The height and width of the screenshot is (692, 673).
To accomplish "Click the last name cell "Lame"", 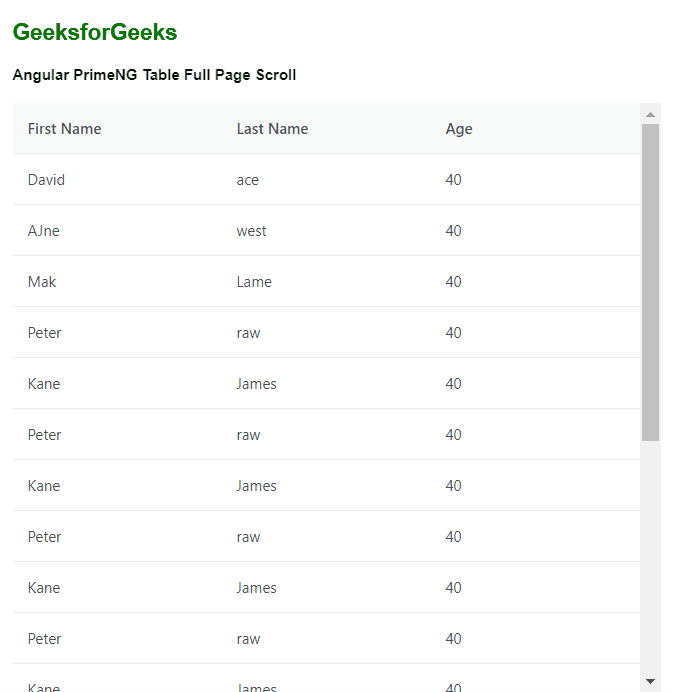I will (254, 282).
